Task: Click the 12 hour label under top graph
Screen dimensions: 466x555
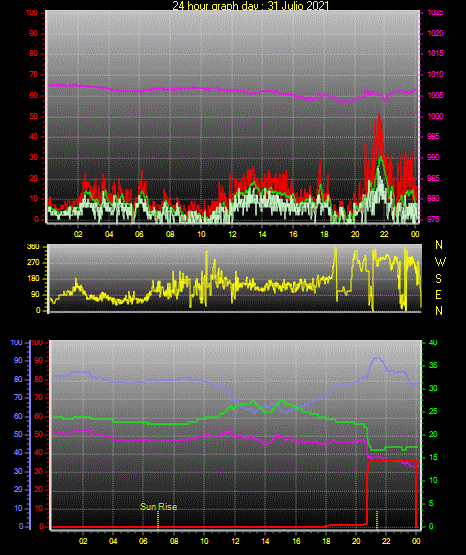Action: coord(232,234)
